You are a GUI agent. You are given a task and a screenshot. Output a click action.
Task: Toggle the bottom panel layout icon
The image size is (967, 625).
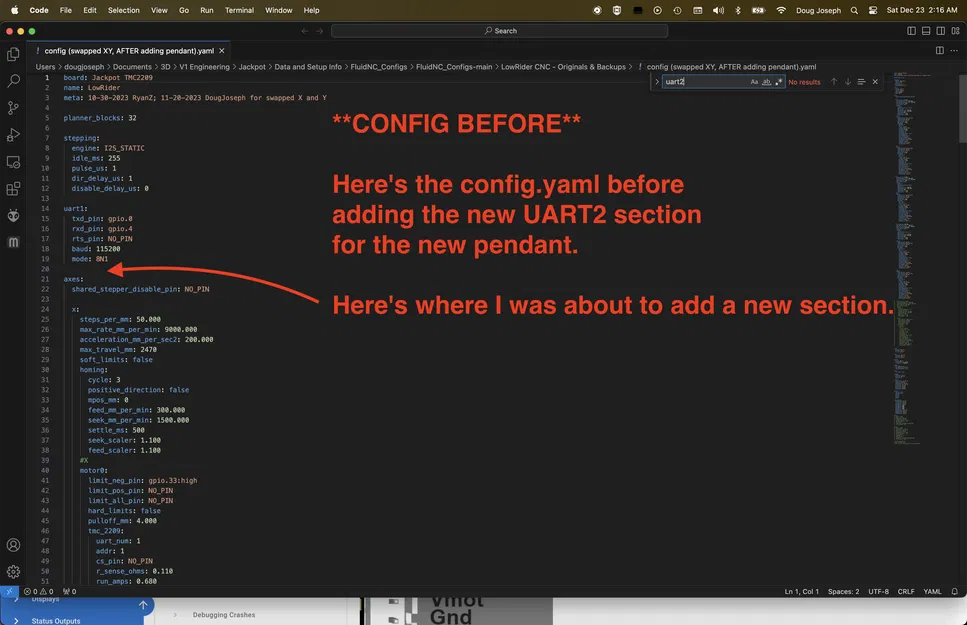coord(926,31)
